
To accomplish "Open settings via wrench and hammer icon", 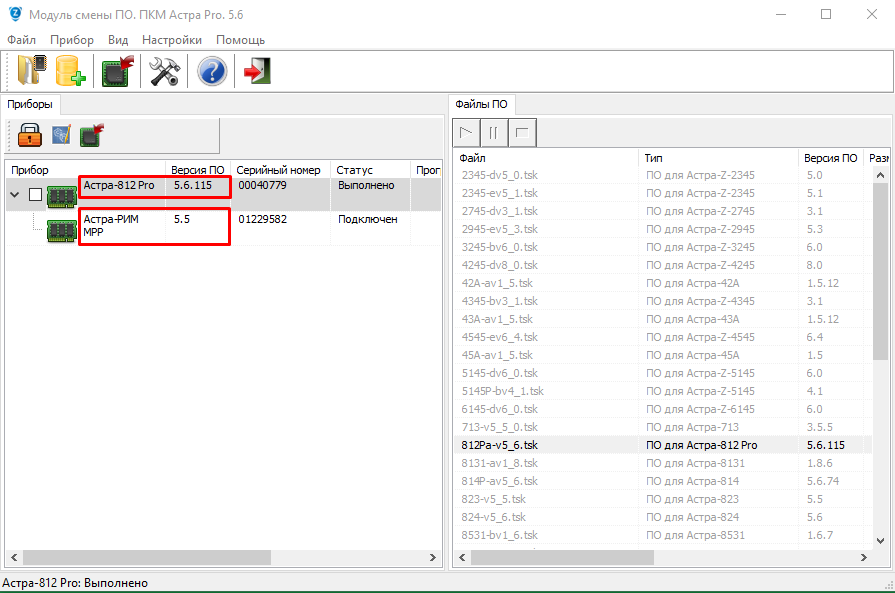I will coord(164,71).
